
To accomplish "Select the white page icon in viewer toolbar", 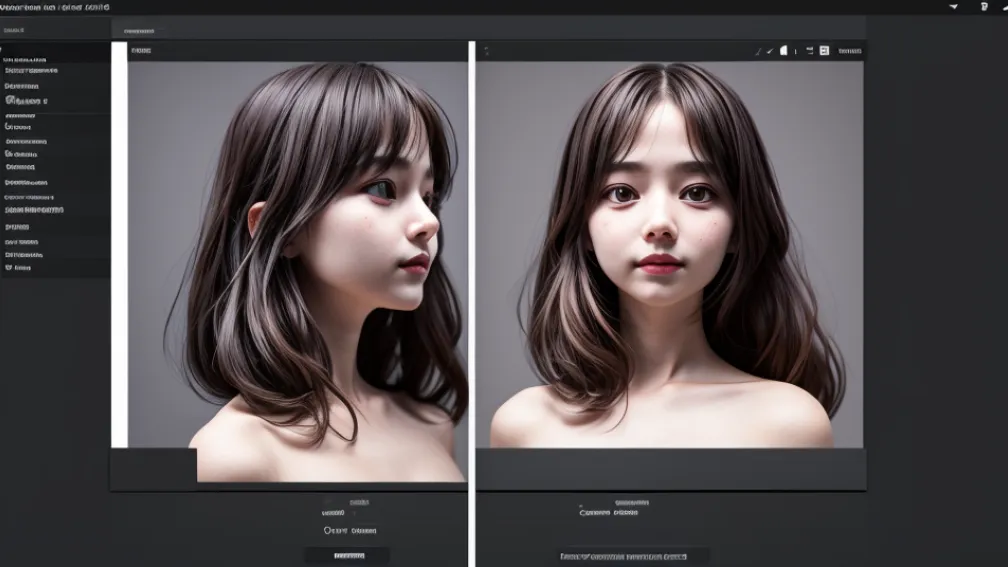I will point(784,50).
